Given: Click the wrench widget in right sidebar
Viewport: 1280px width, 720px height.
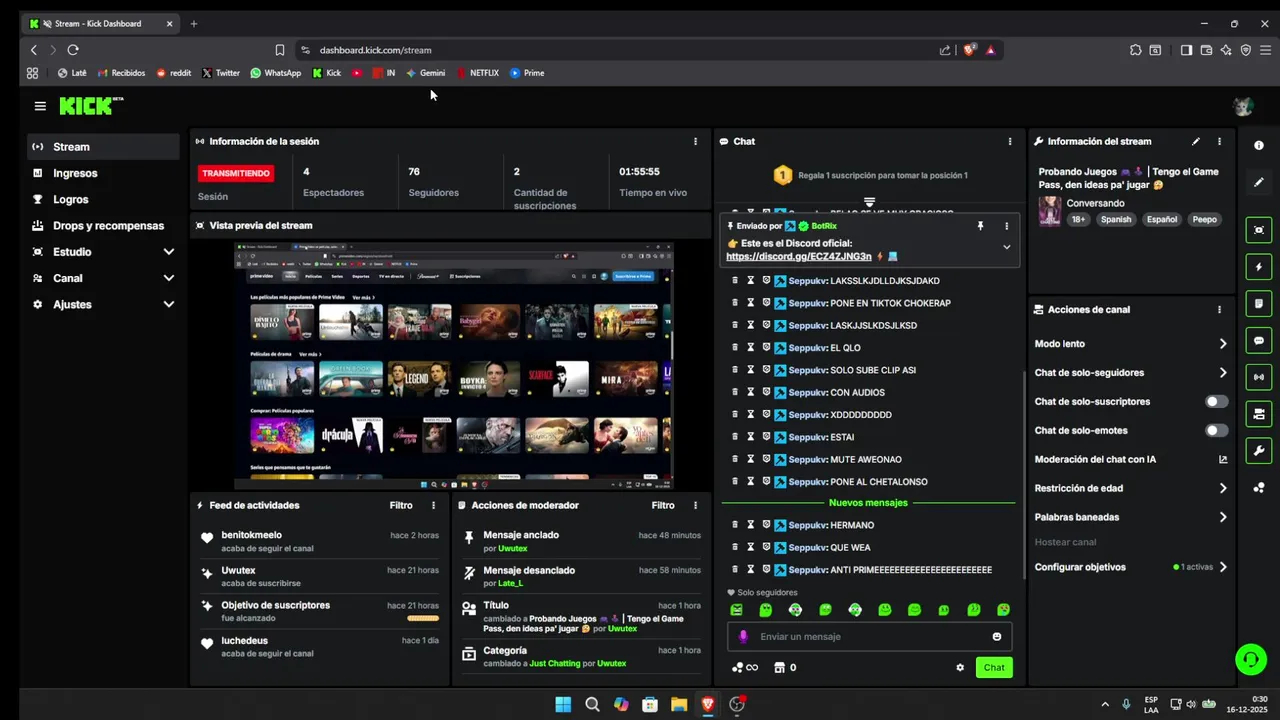Looking at the screenshot, I should [1259, 451].
